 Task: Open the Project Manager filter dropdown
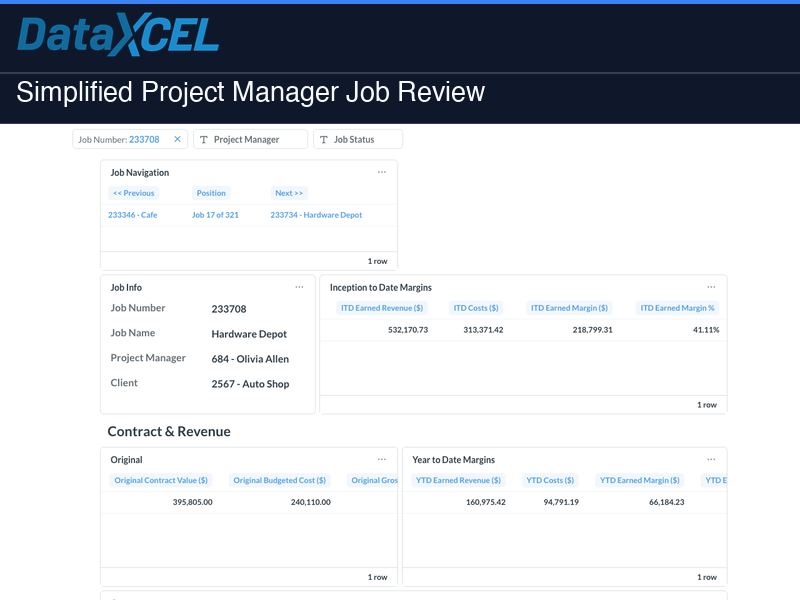[x=250, y=139]
